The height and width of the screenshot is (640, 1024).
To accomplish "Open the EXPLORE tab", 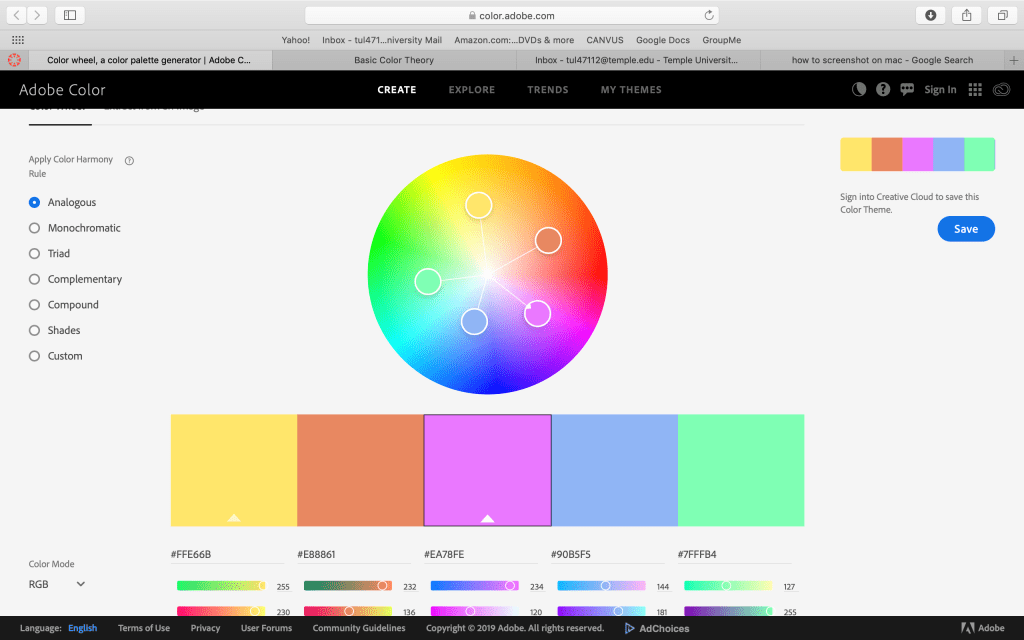I will pyautogui.click(x=471, y=90).
